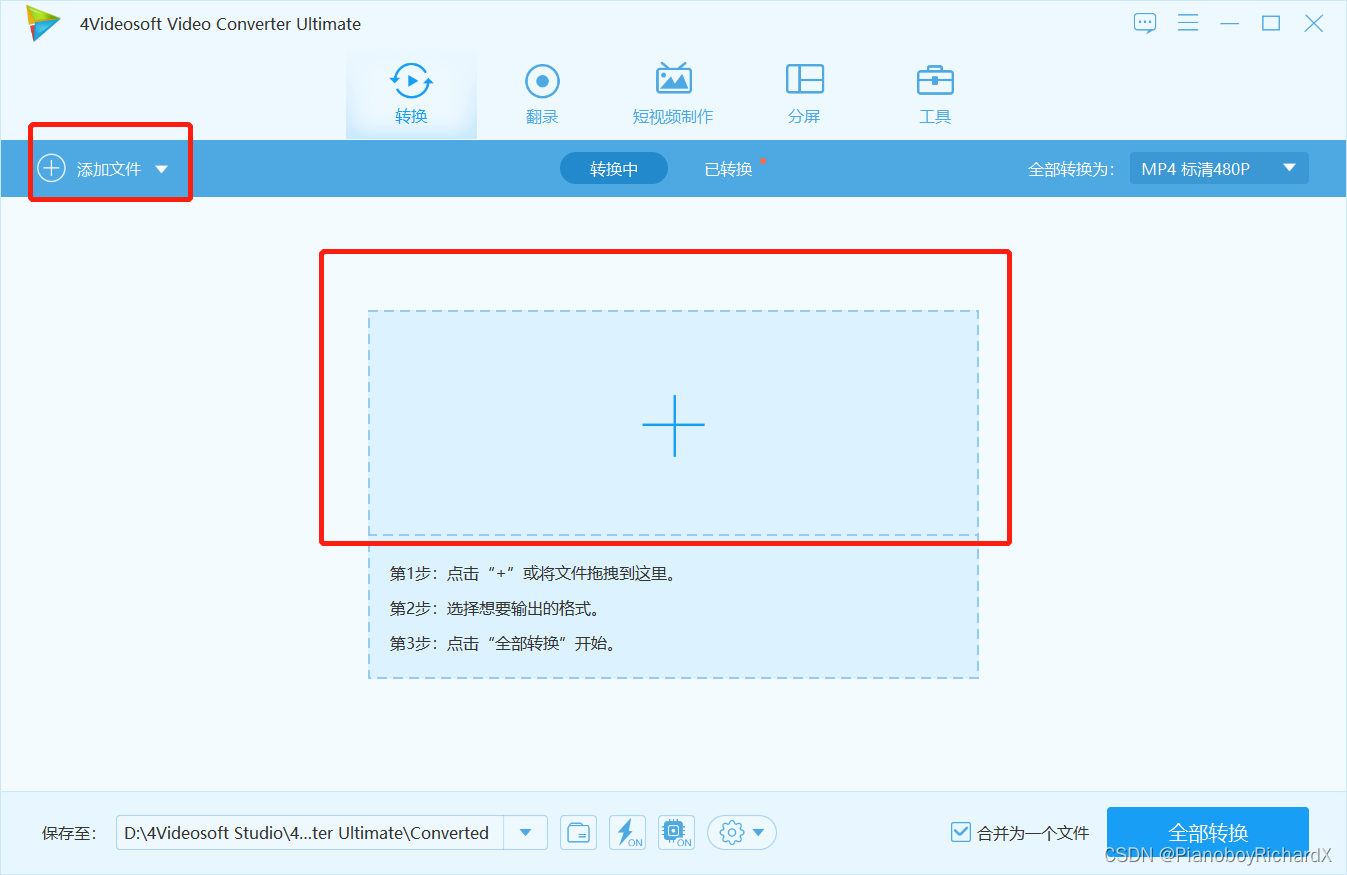
Task: Maximize the Video Converter window
Action: 1271,23
